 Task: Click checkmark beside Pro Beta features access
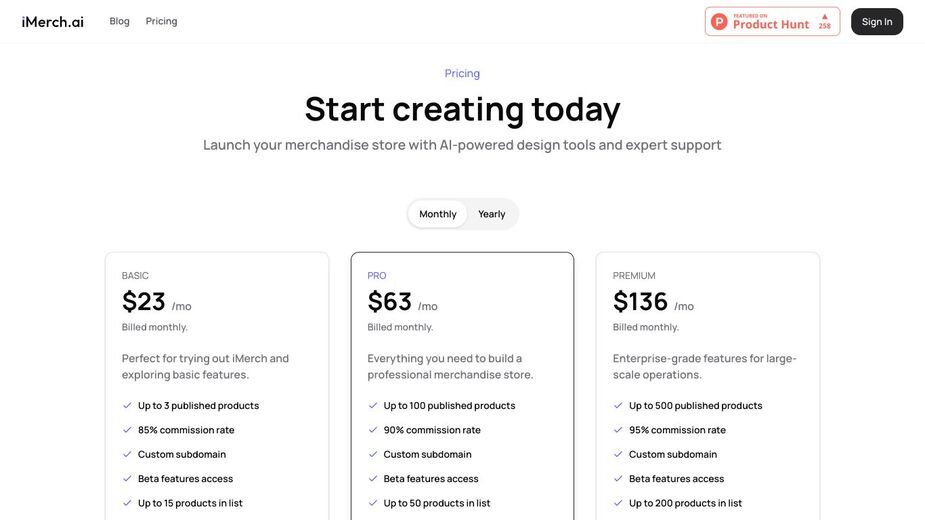tap(372, 479)
